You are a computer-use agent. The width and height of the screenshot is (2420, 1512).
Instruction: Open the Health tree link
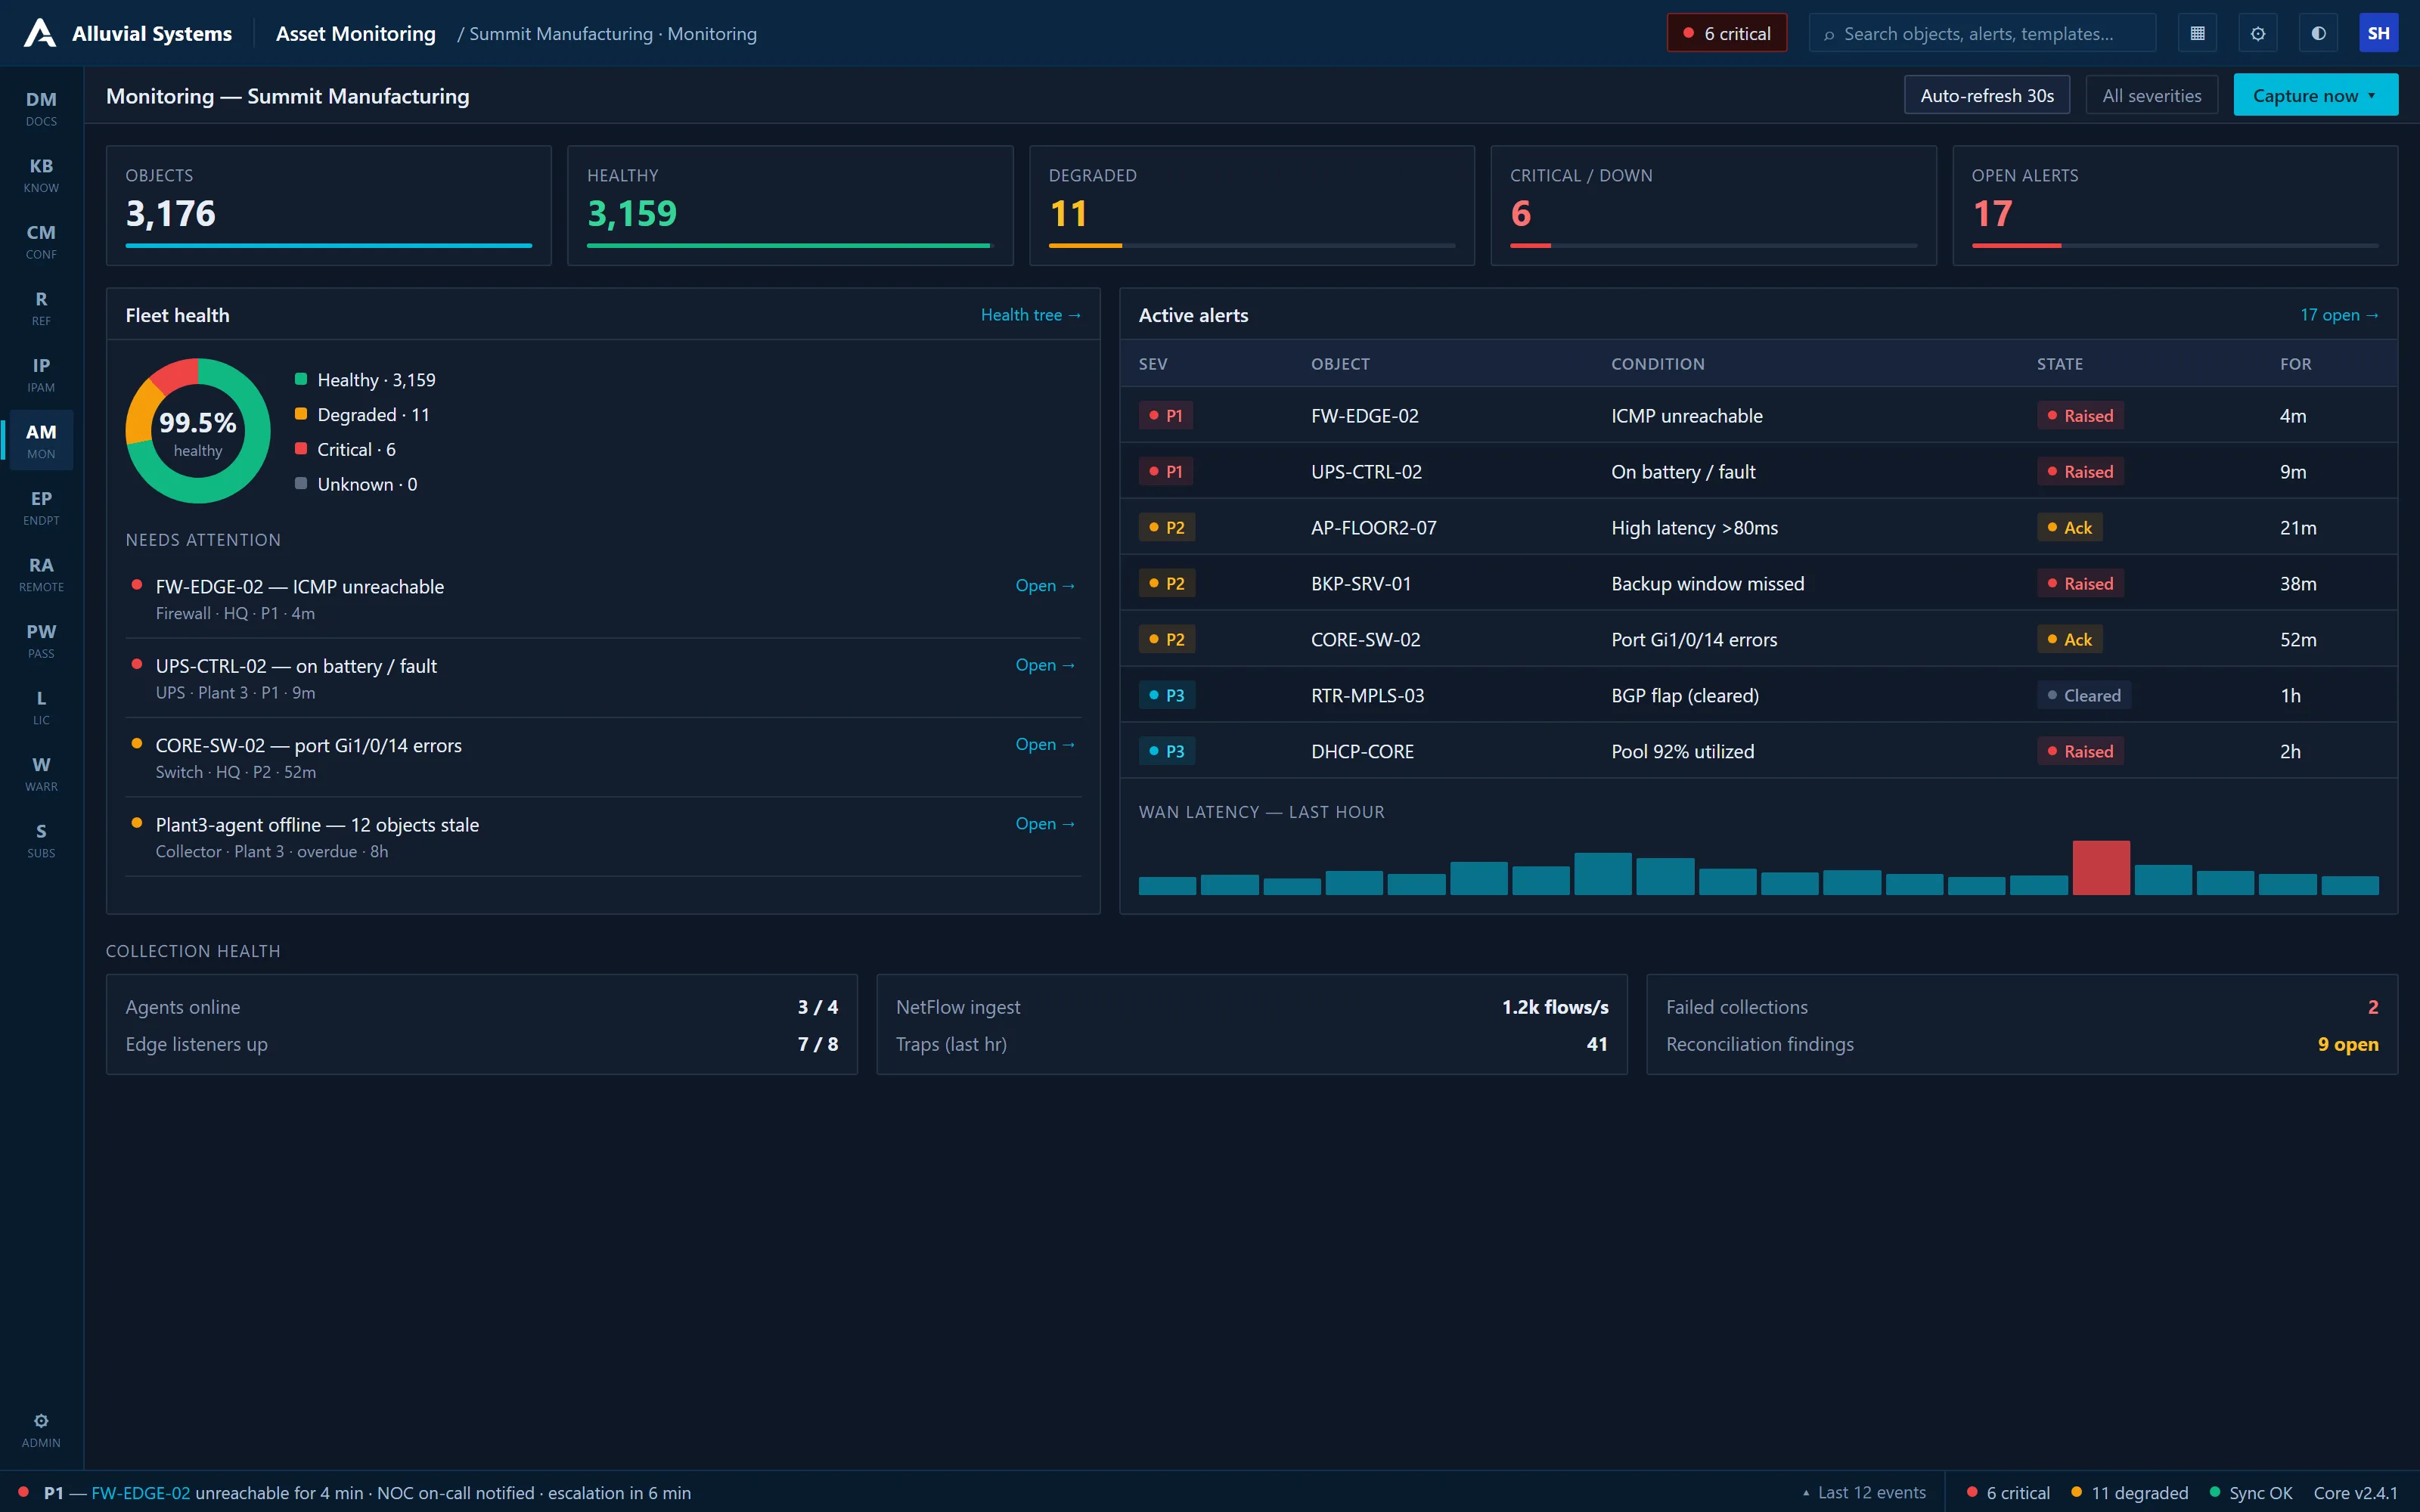click(1030, 315)
